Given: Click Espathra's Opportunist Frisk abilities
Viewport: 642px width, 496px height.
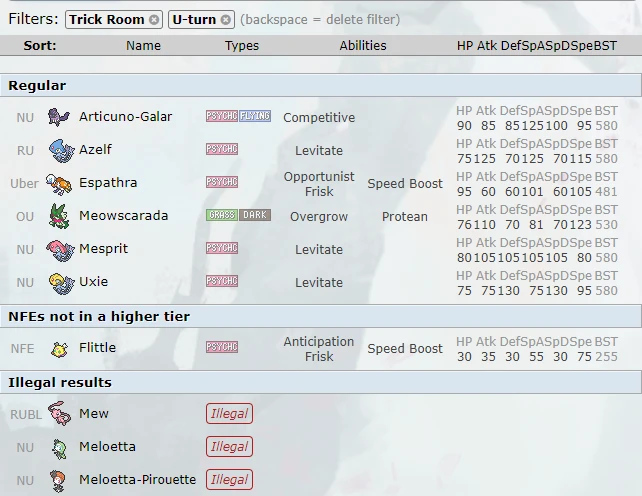Looking at the screenshot, I should click(x=319, y=184).
